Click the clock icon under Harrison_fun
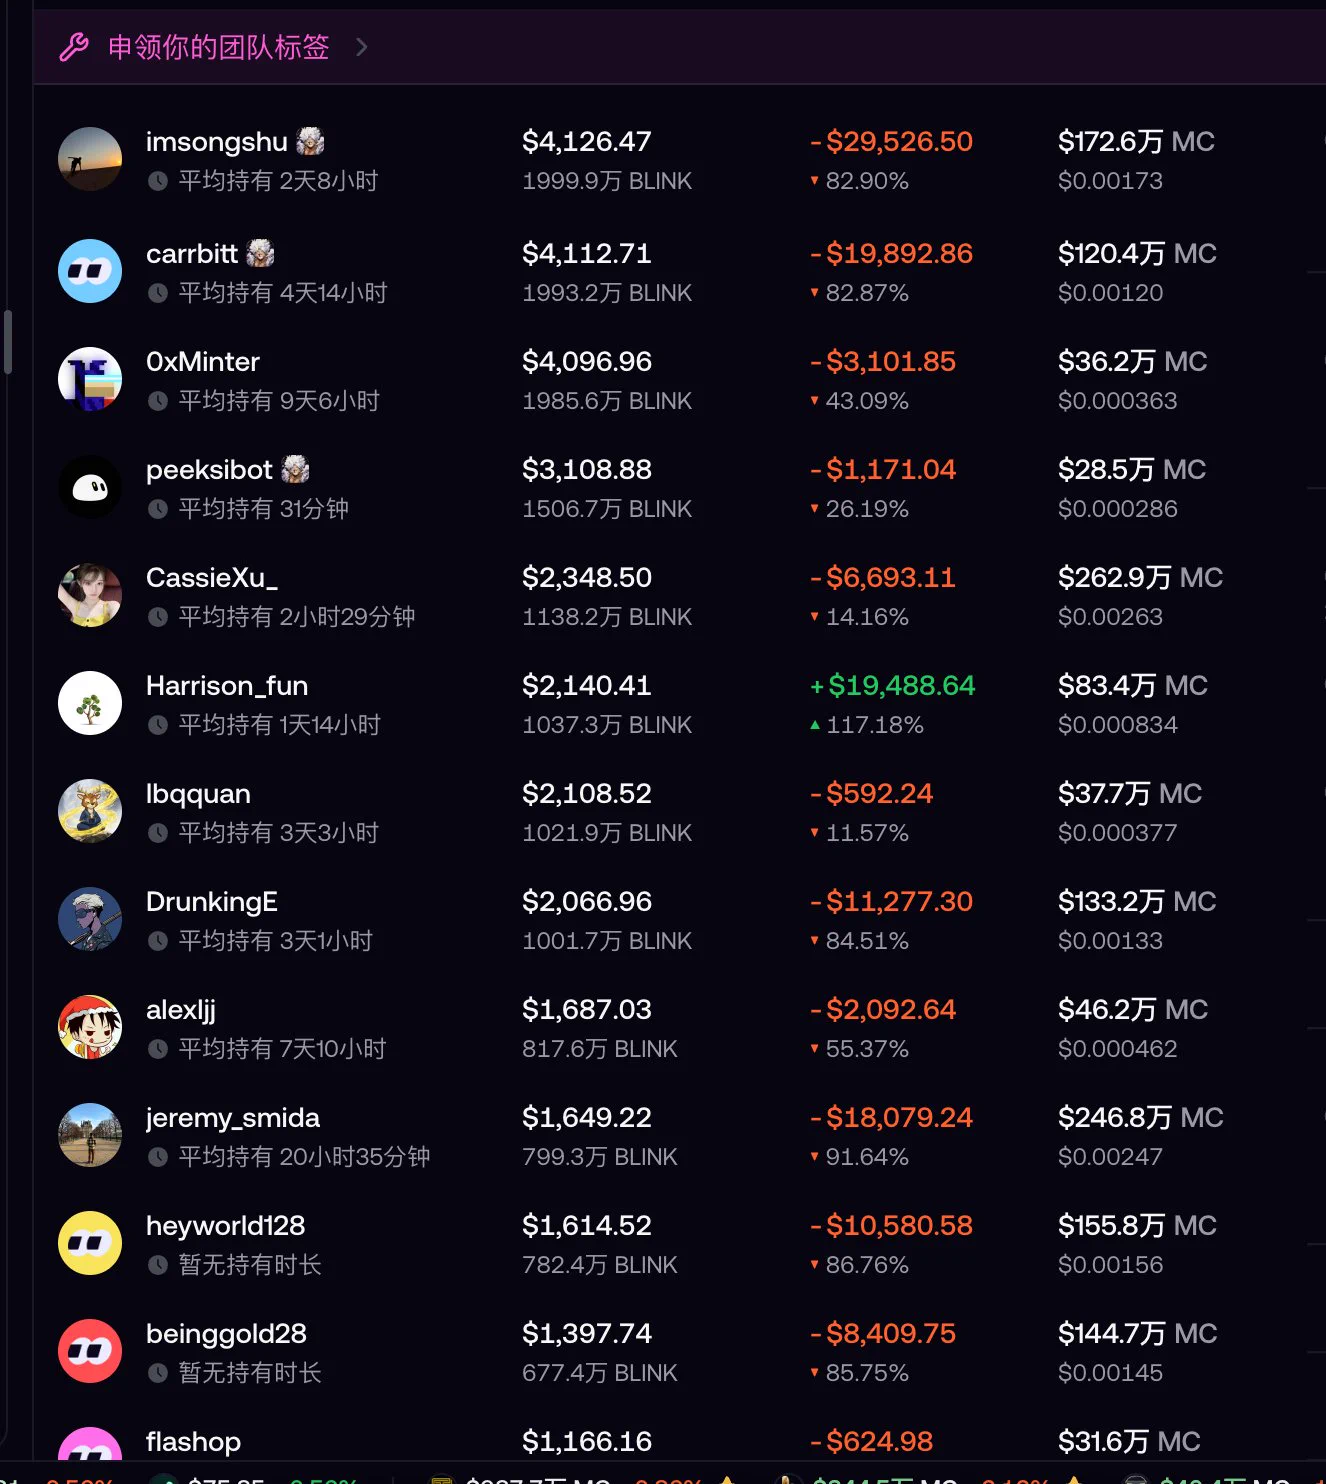 coord(157,725)
